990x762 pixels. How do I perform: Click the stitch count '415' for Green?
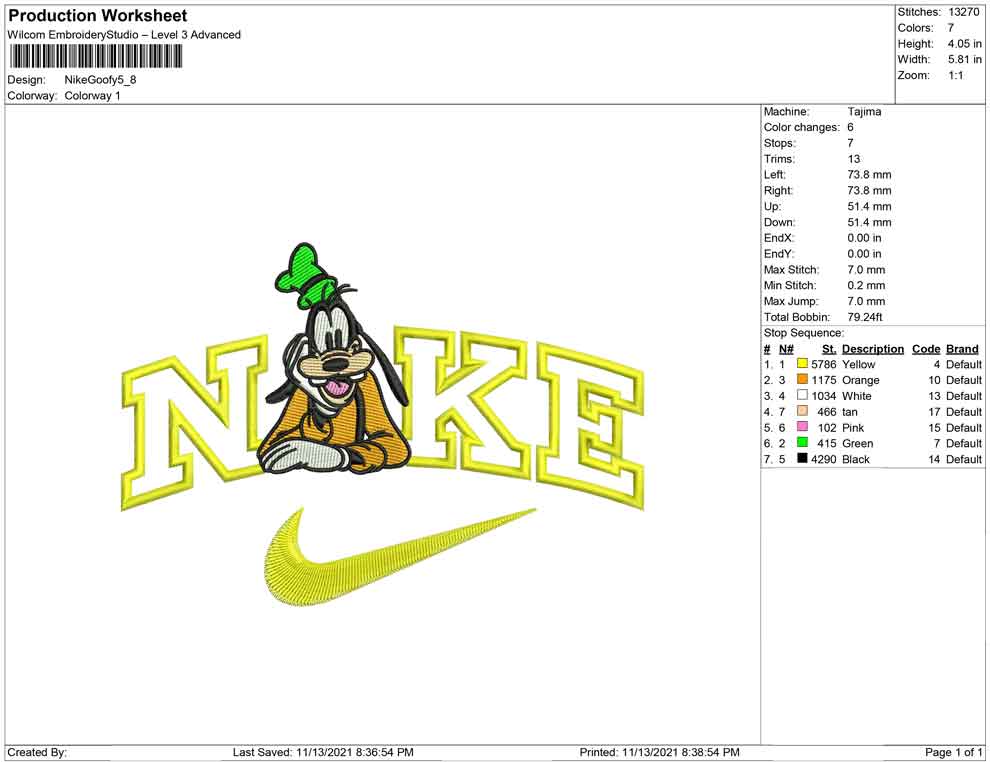pyautogui.click(x=827, y=443)
